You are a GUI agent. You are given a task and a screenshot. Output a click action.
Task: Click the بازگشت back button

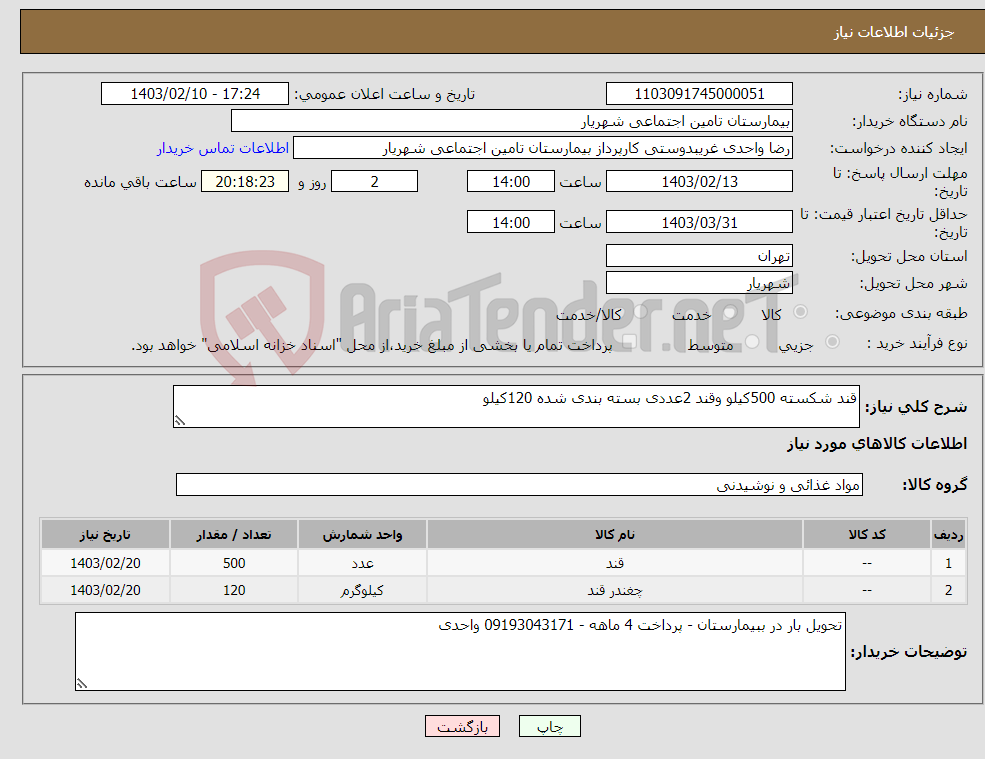(462, 726)
